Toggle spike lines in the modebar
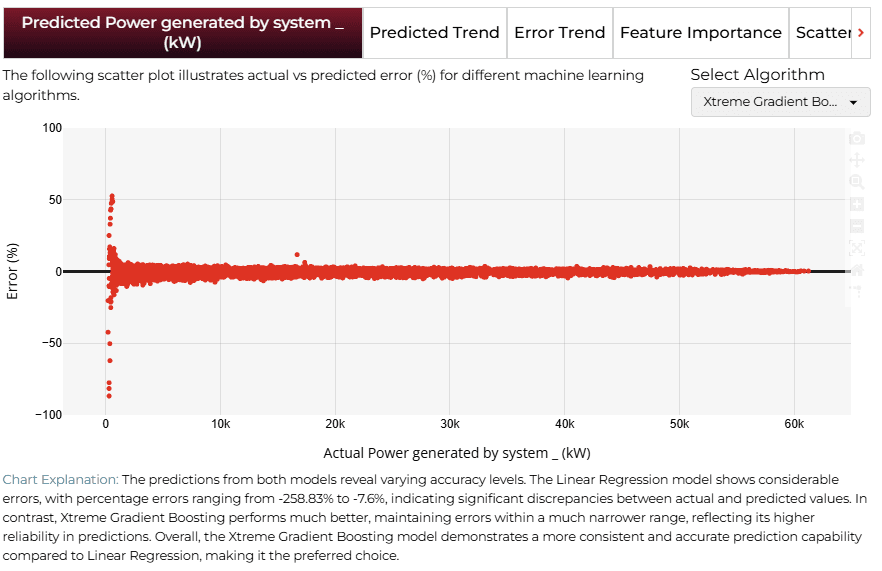882x571 pixels. 857,291
